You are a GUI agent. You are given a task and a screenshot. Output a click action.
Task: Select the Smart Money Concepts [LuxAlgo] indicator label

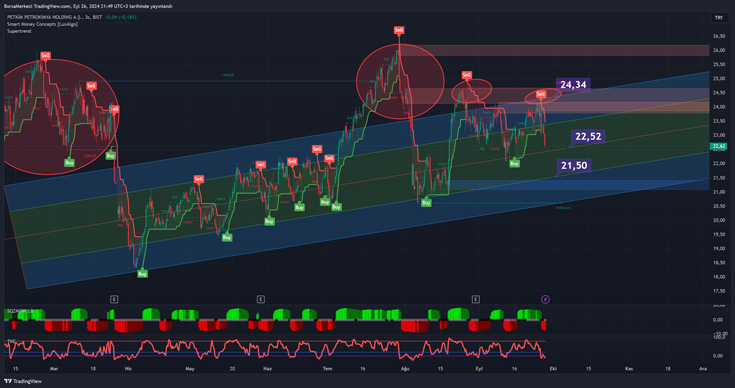pyautogui.click(x=42, y=24)
